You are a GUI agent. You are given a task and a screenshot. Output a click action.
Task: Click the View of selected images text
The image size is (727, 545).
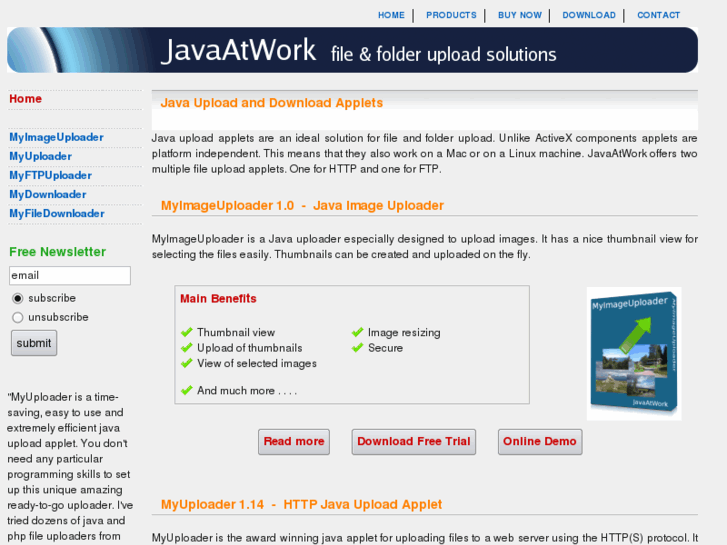pyautogui.click(x=257, y=363)
